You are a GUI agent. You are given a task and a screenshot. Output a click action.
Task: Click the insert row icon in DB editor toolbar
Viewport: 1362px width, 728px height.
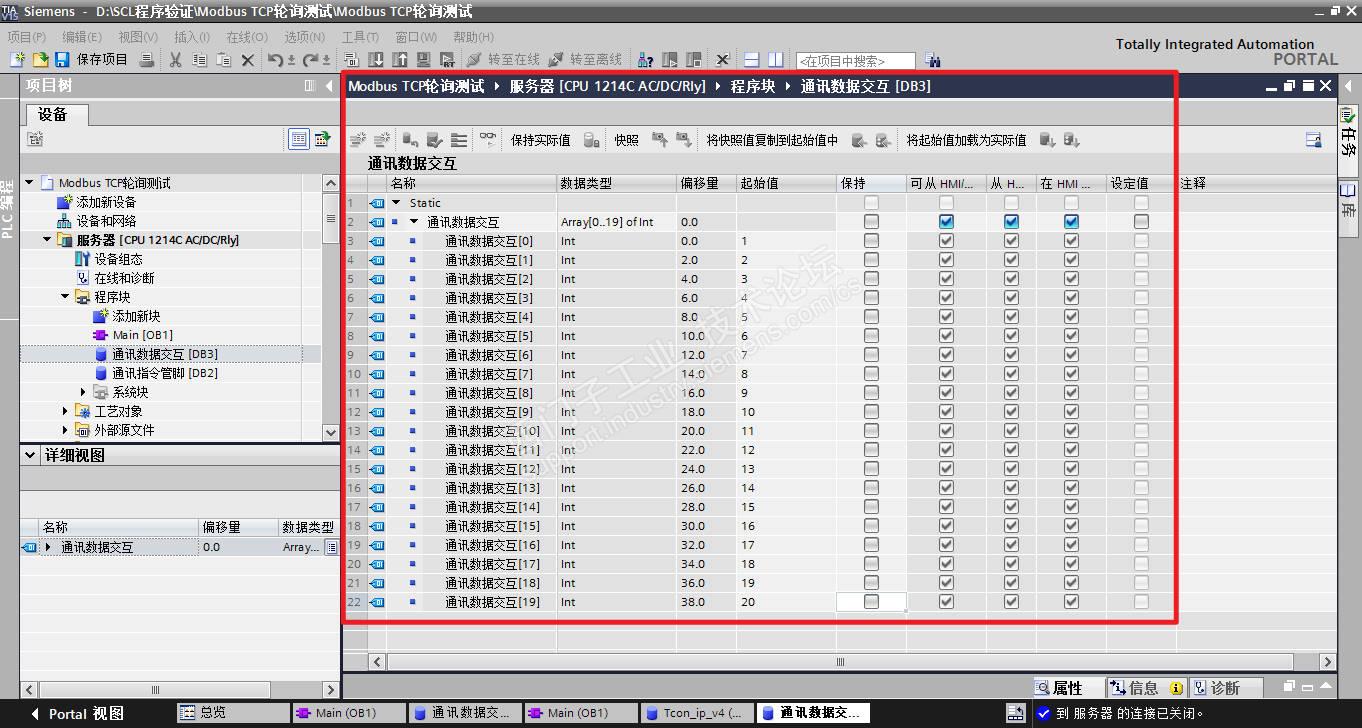(x=357, y=140)
